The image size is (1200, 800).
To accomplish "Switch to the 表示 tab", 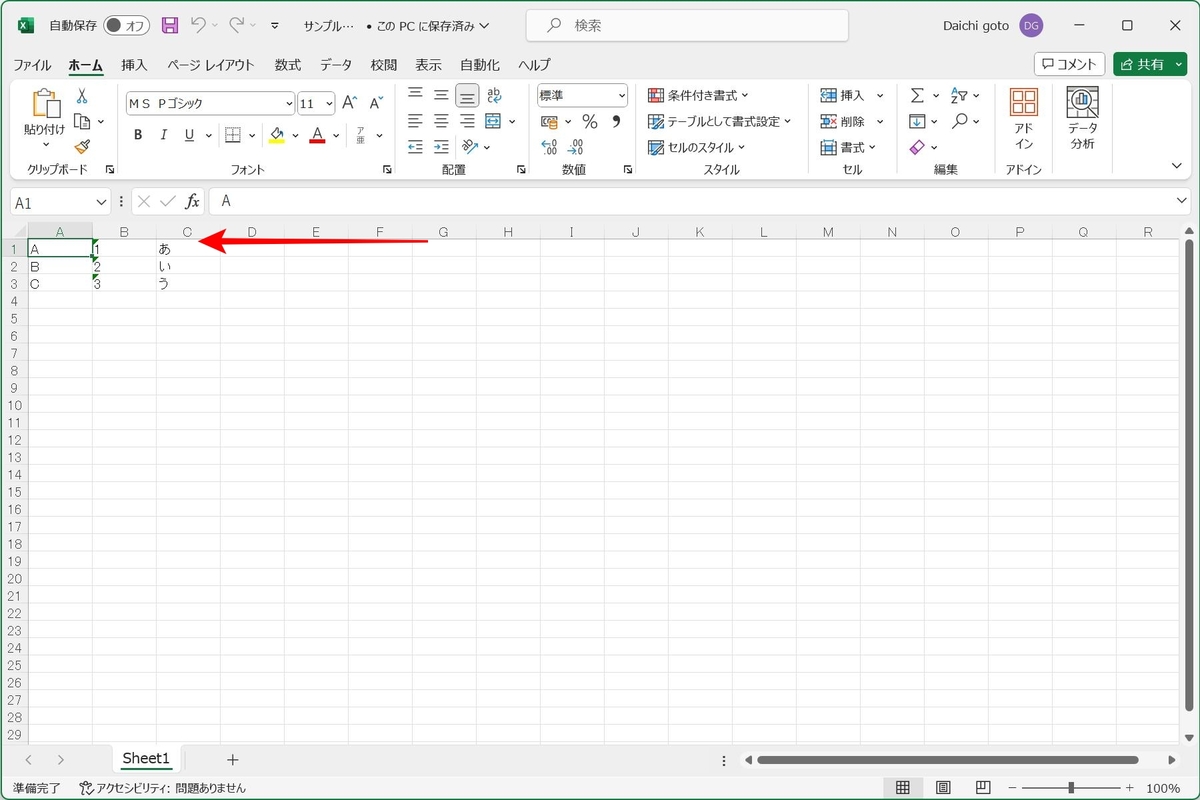I will coord(428,65).
